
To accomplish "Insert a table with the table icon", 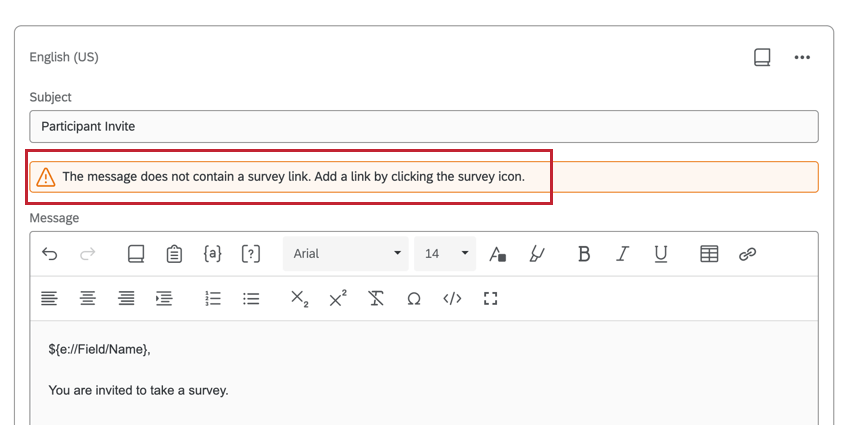I will pyautogui.click(x=709, y=254).
